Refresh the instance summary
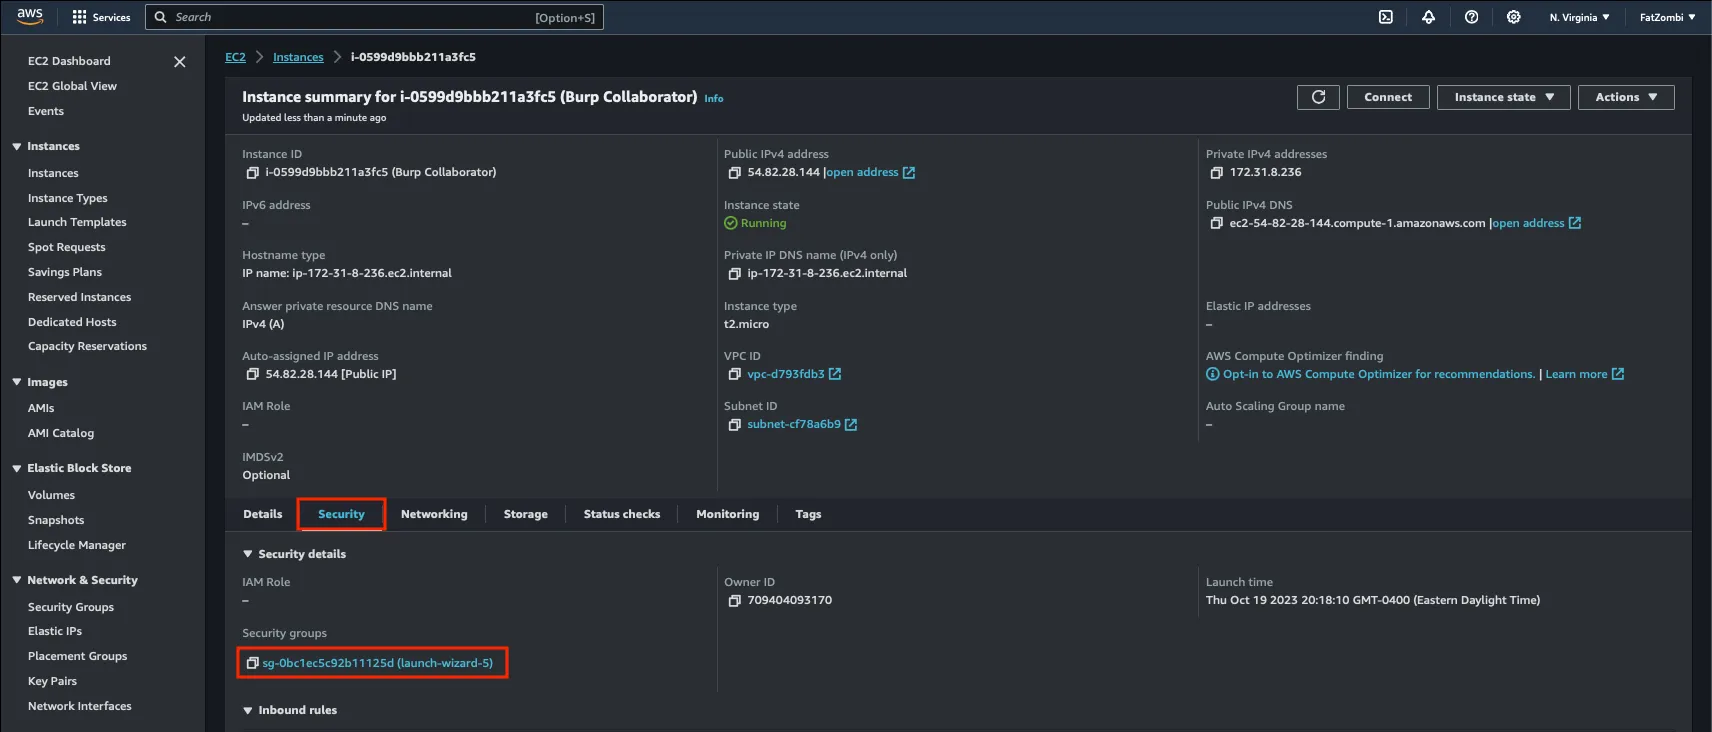 [1318, 97]
